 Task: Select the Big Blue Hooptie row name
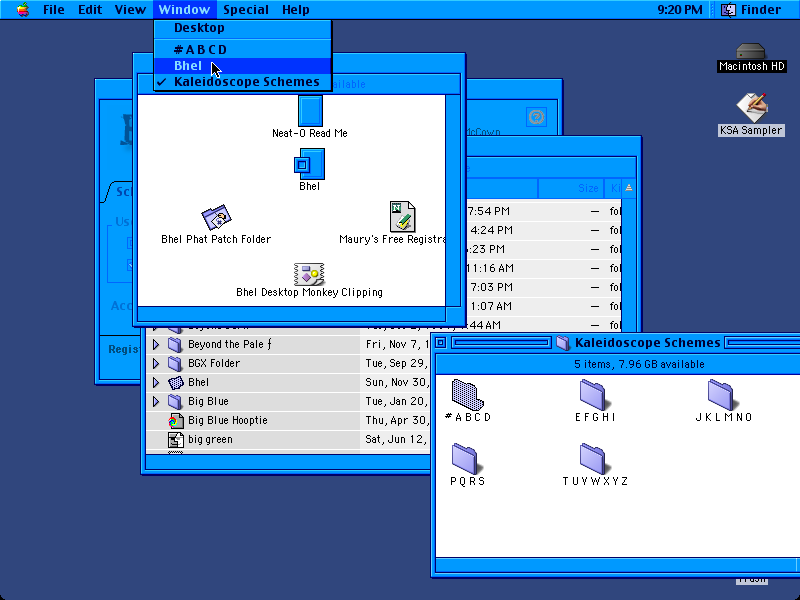click(228, 420)
